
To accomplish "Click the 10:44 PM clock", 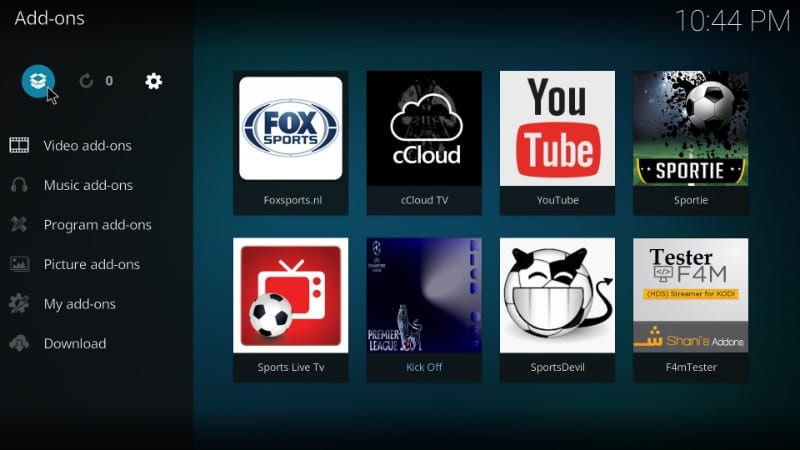I will coord(732,21).
